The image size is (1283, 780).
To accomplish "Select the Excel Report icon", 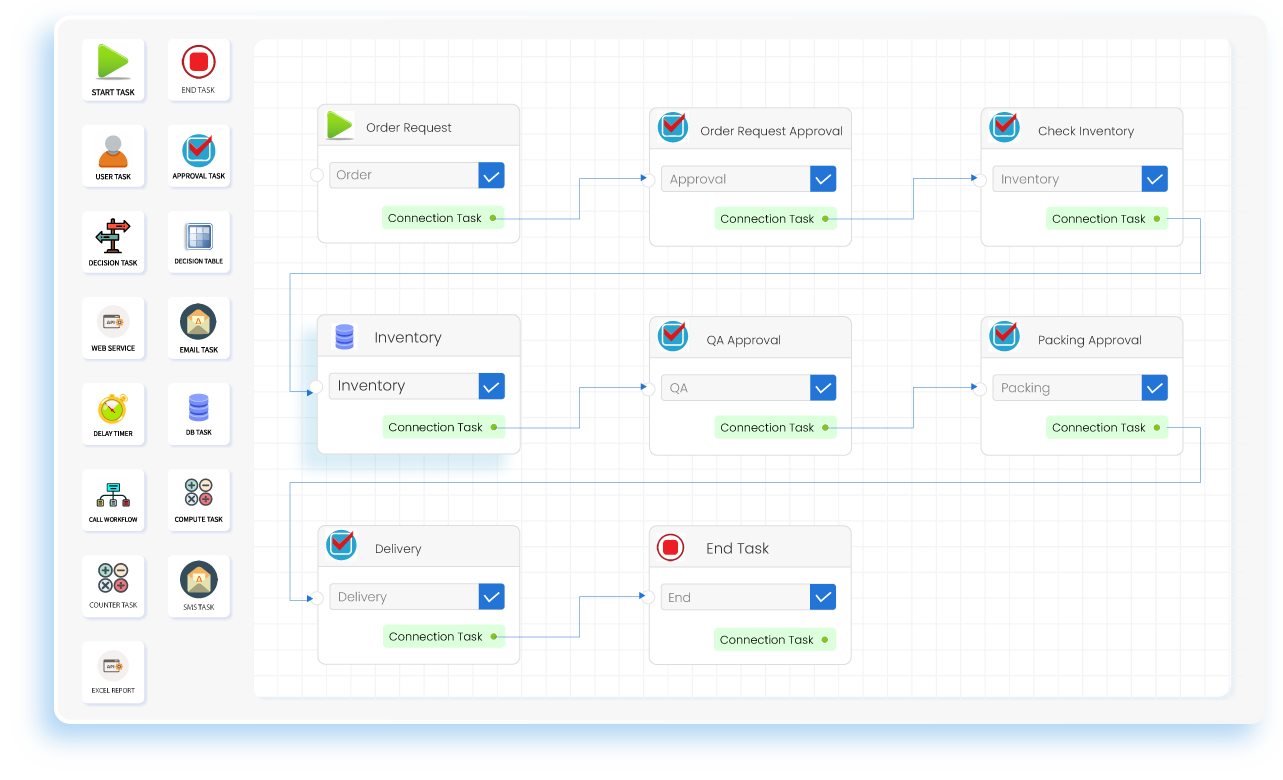I will click(x=113, y=666).
